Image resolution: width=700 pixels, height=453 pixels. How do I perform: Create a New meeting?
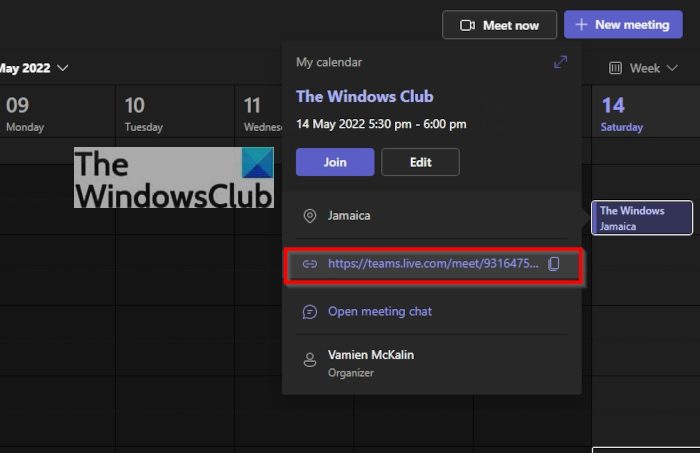(623, 25)
